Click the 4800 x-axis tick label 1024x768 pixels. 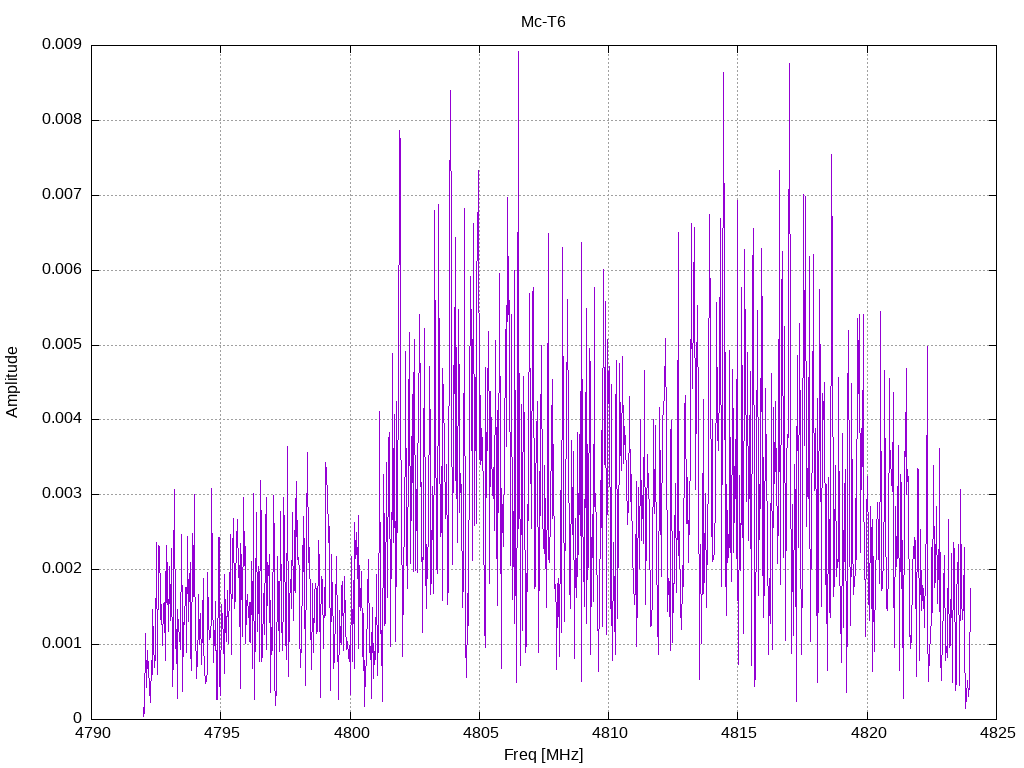351,733
